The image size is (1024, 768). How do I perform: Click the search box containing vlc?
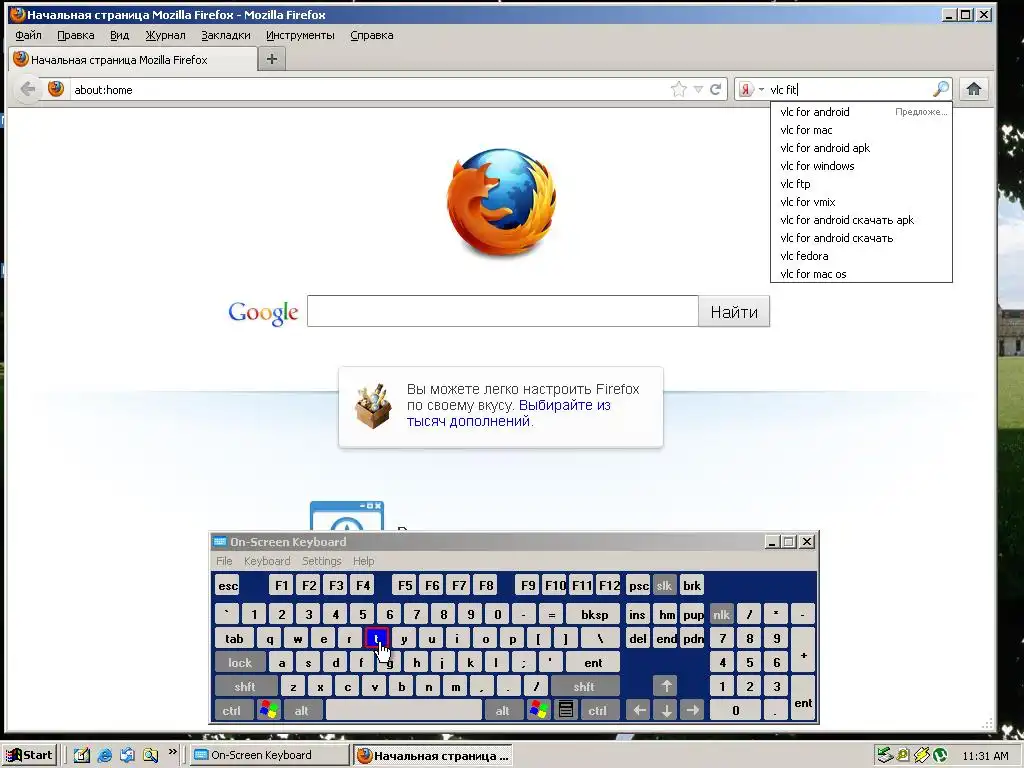(x=849, y=89)
